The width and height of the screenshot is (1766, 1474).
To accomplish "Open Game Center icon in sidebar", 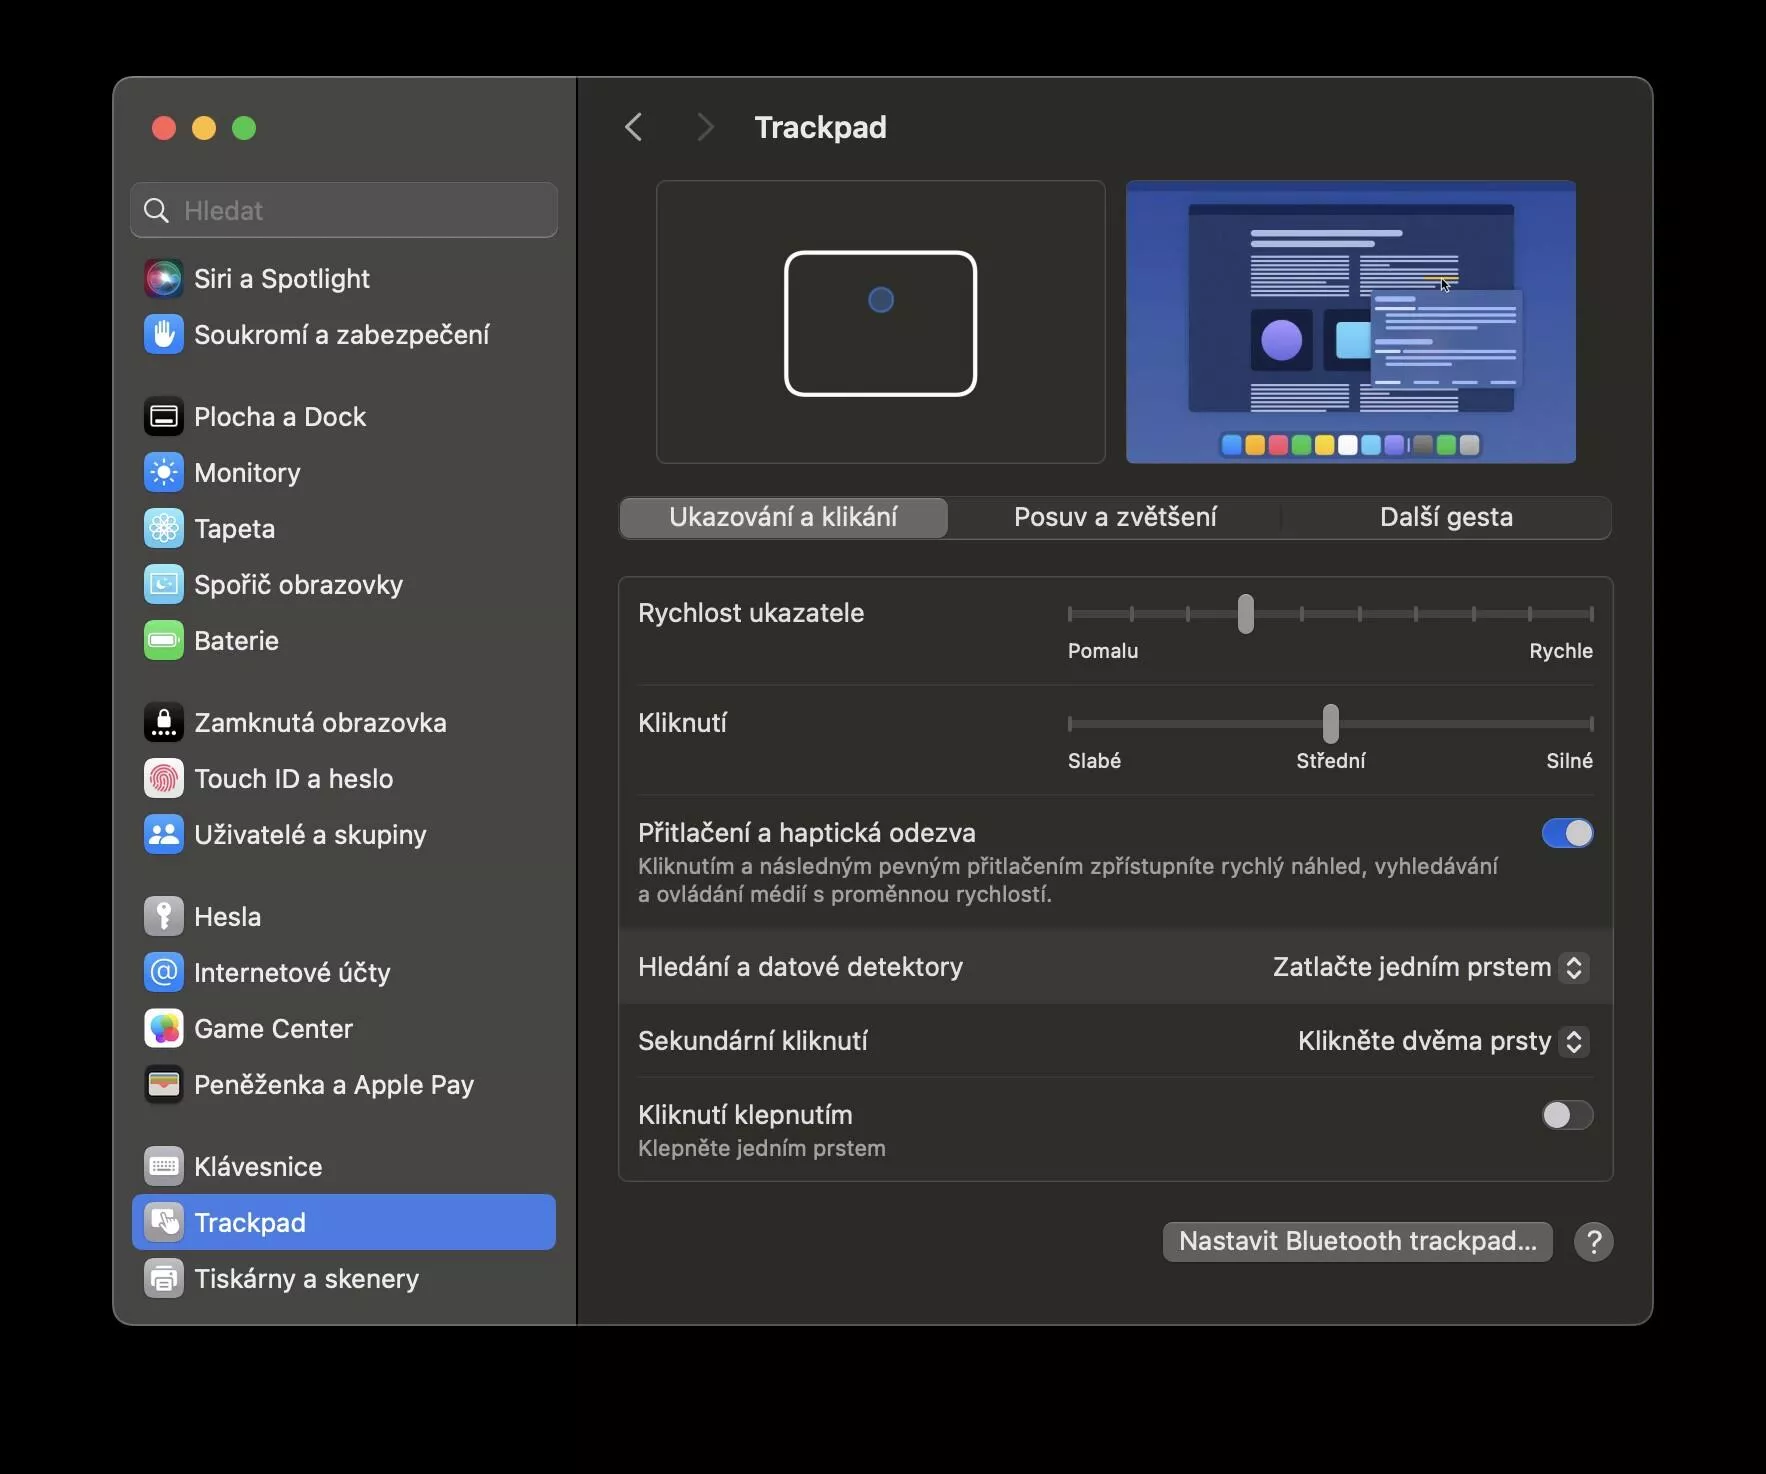I will tap(163, 1029).
